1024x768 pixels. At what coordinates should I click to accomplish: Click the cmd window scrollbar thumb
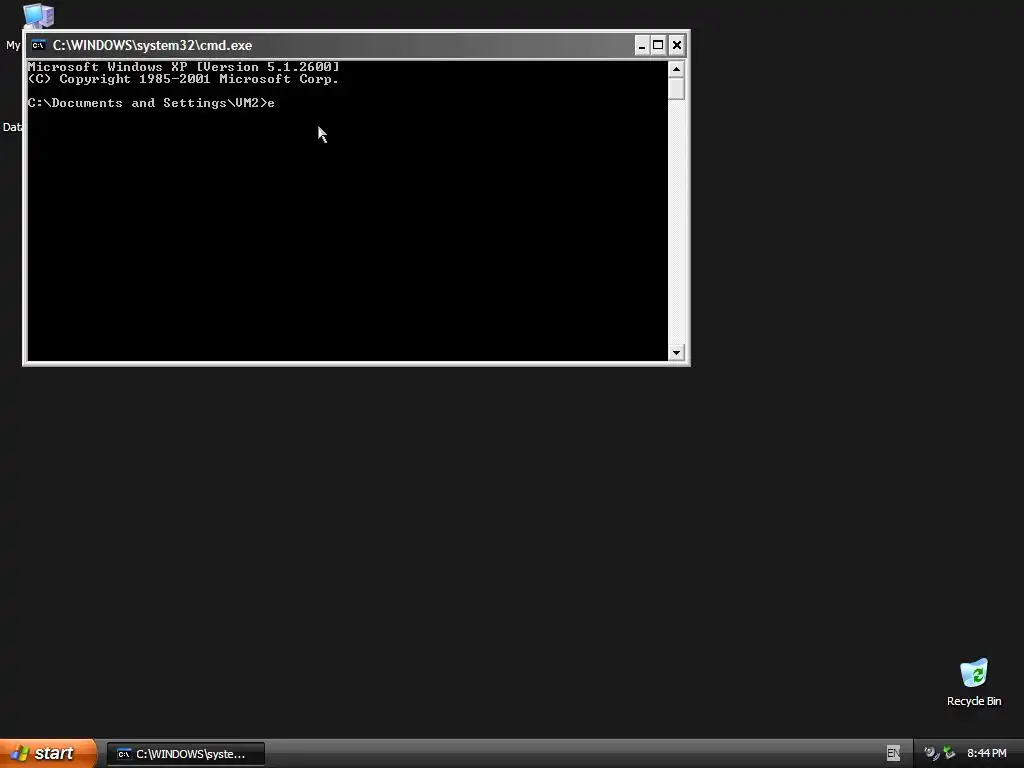[676, 88]
